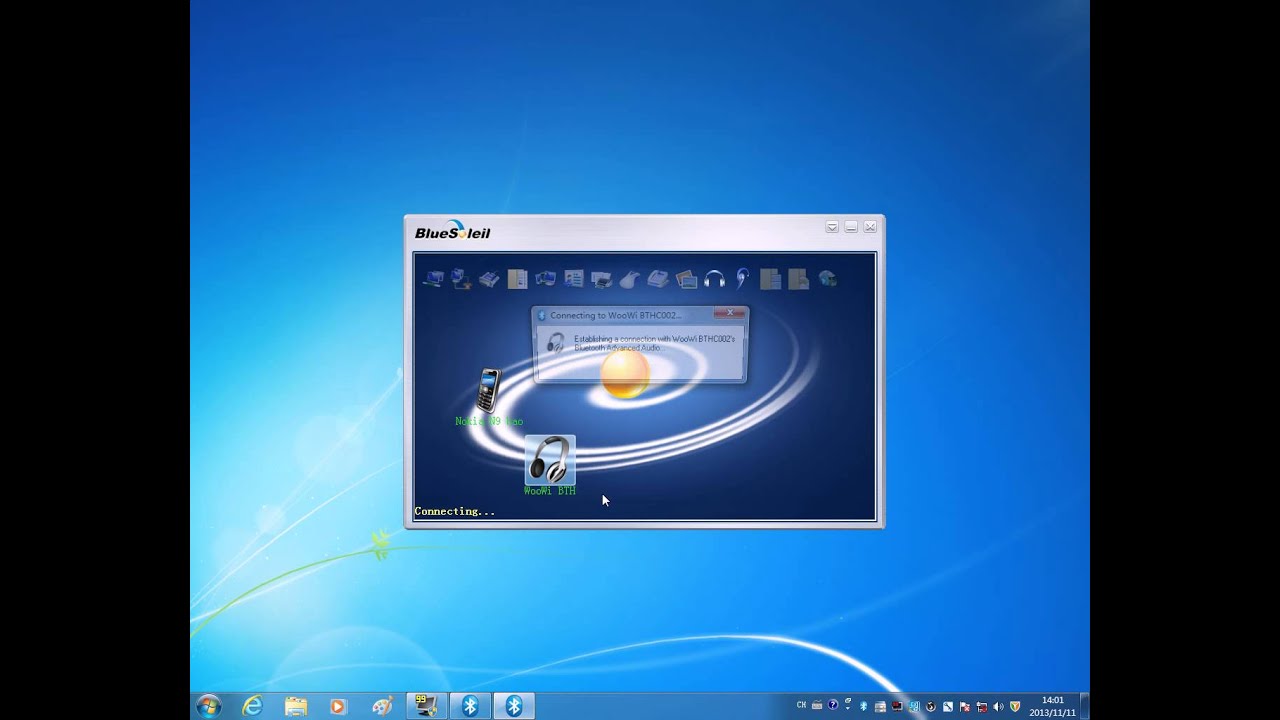Image resolution: width=1280 pixels, height=720 pixels.
Task: Minimize the BlueSoleil window
Action: click(x=851, y=227)
